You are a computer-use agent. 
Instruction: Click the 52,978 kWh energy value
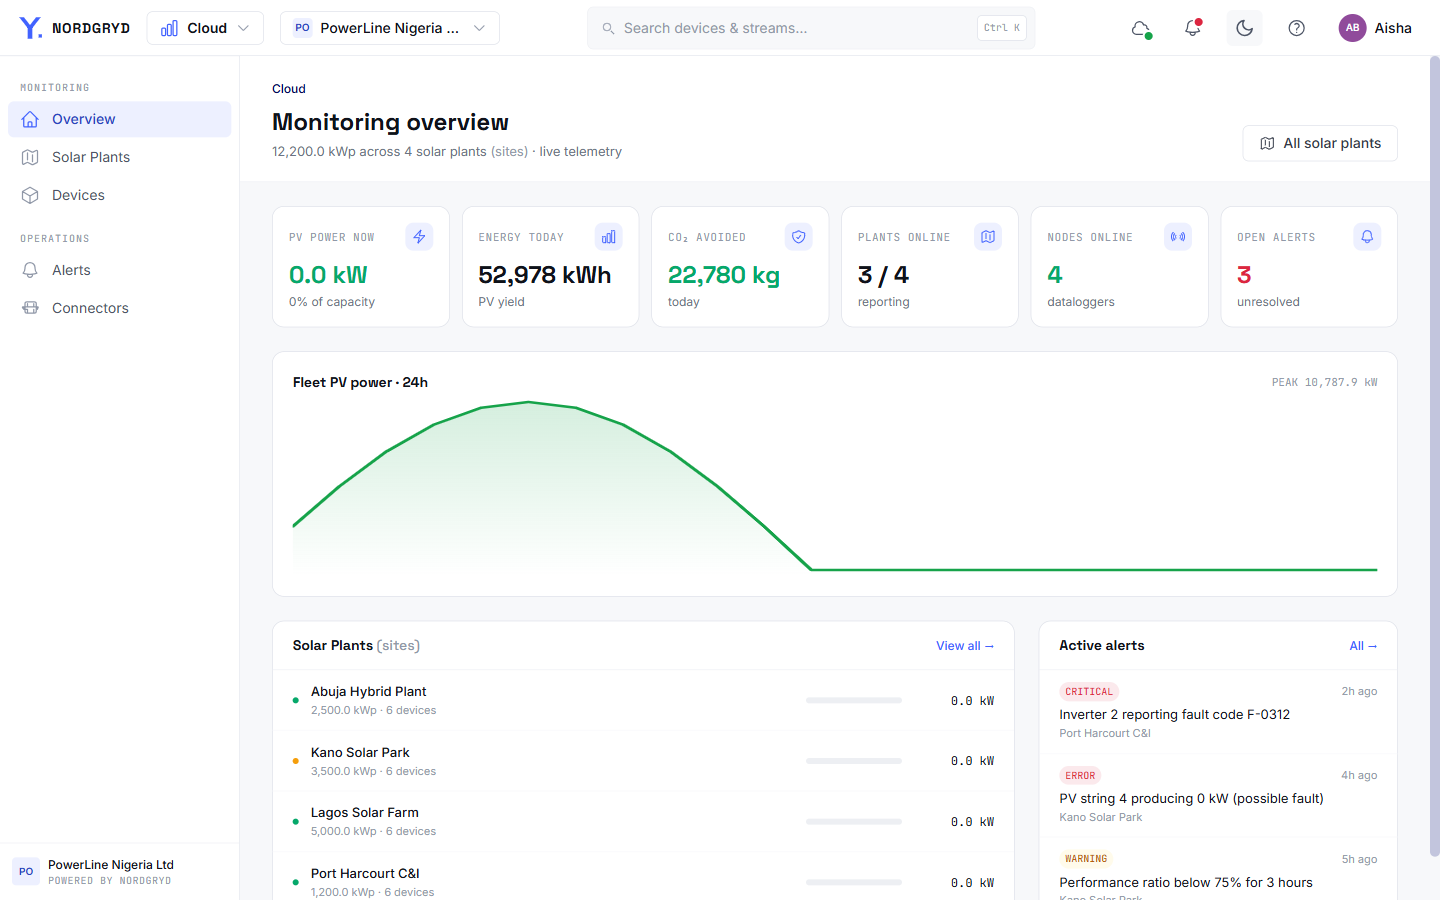(x=545, y=275)
